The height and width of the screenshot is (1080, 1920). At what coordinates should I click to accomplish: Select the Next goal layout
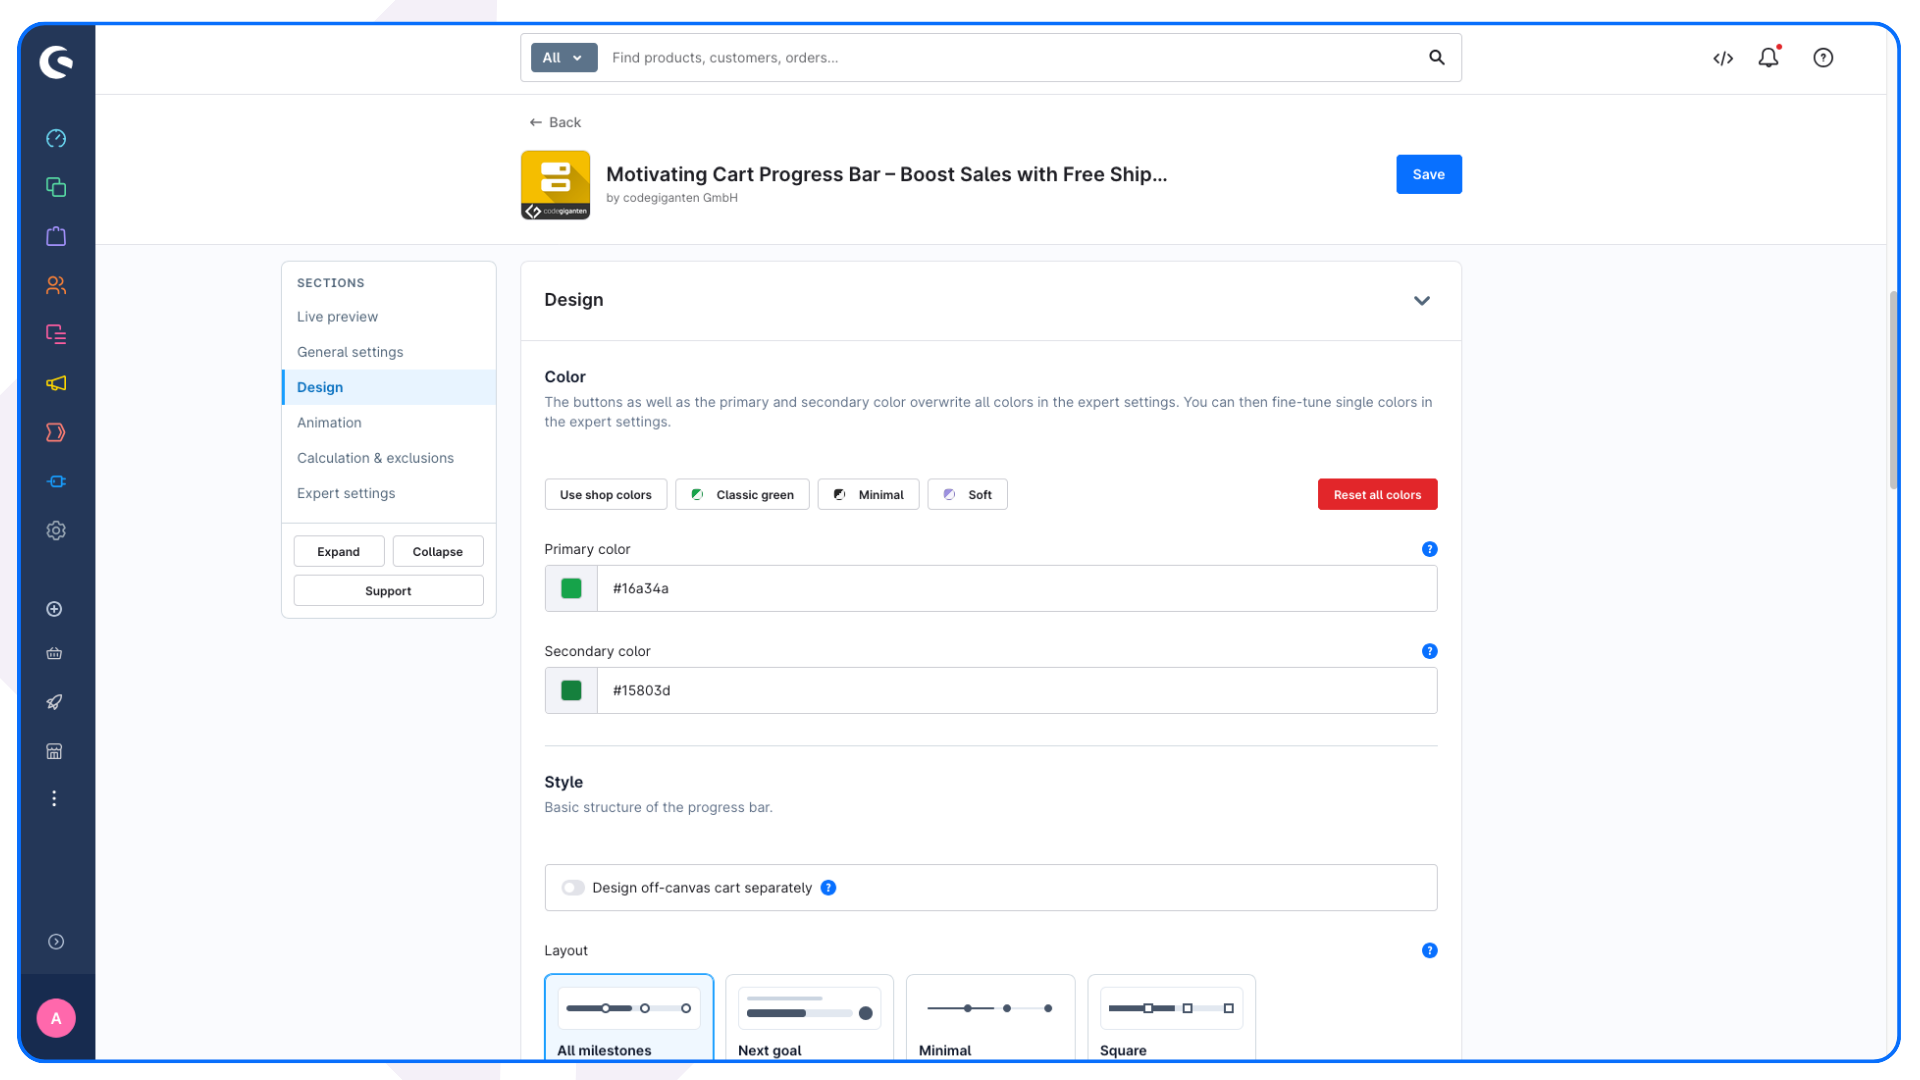[809, 1017]
